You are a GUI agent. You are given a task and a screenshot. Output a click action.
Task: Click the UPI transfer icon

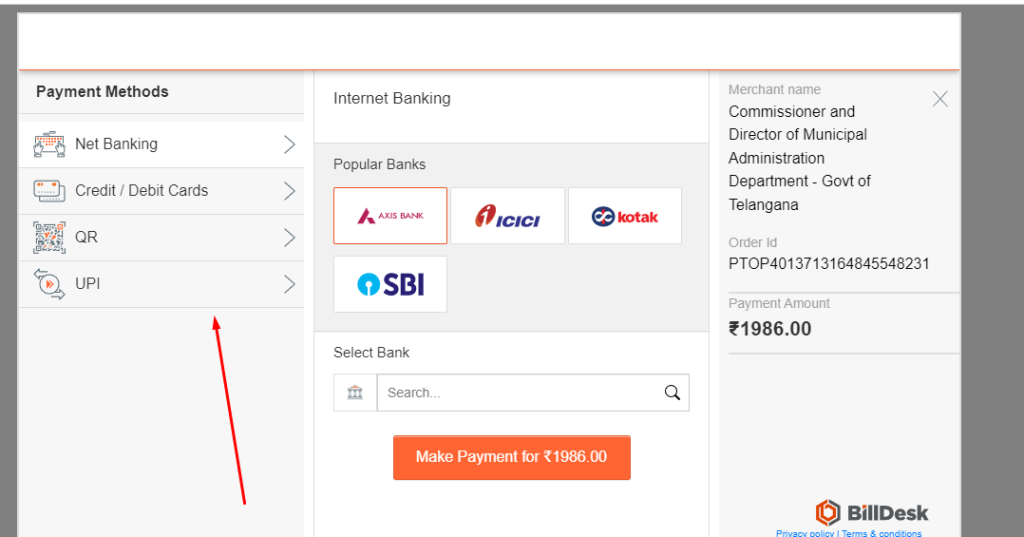pos(49,284)
